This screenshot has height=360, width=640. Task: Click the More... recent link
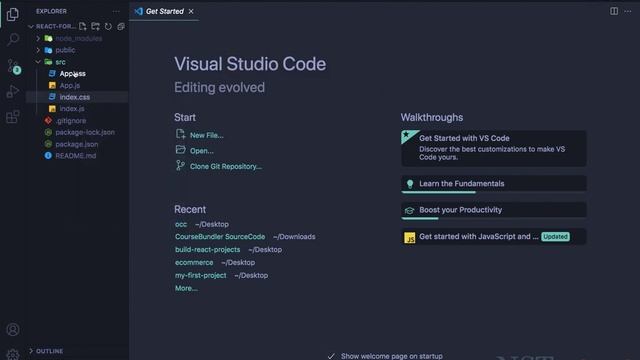(x=186, y=288)
